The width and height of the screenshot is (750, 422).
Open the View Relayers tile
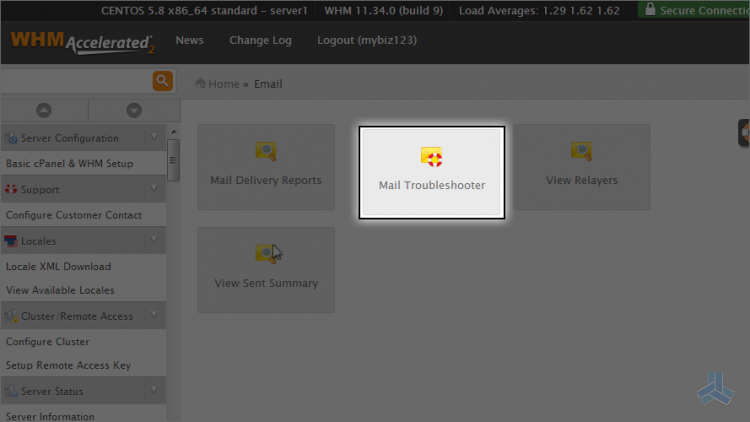[582, 167]
